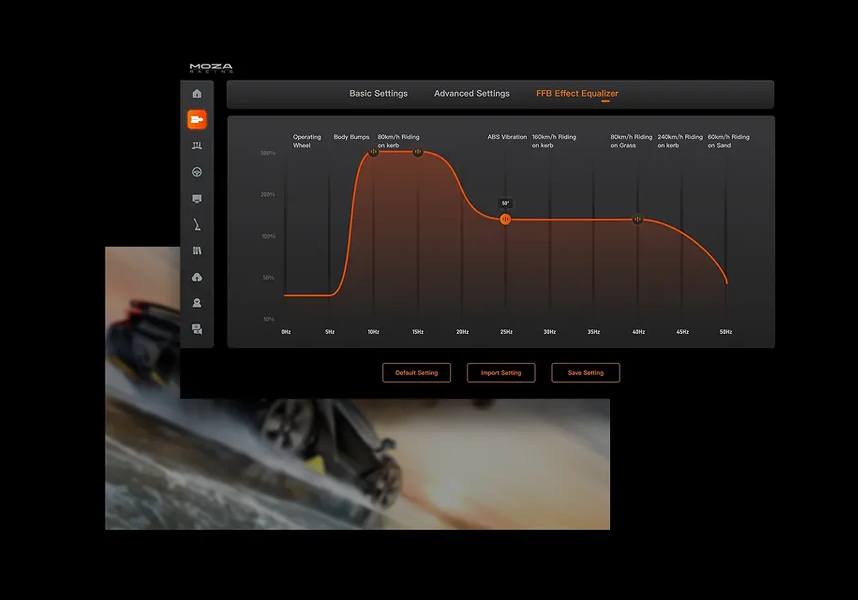Open the user profile icon in sidebar

(197, 303)
